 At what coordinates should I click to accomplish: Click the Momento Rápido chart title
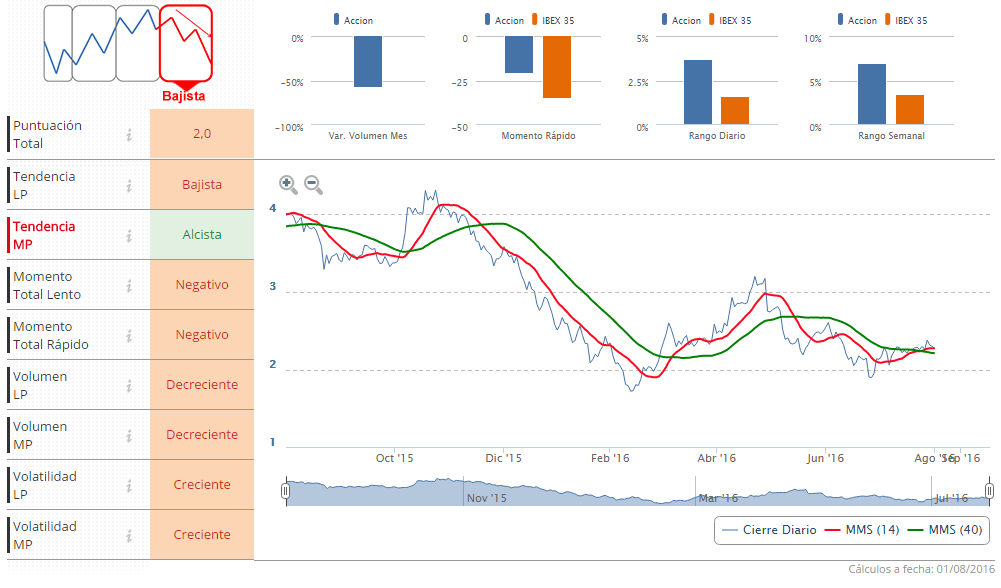538,135
